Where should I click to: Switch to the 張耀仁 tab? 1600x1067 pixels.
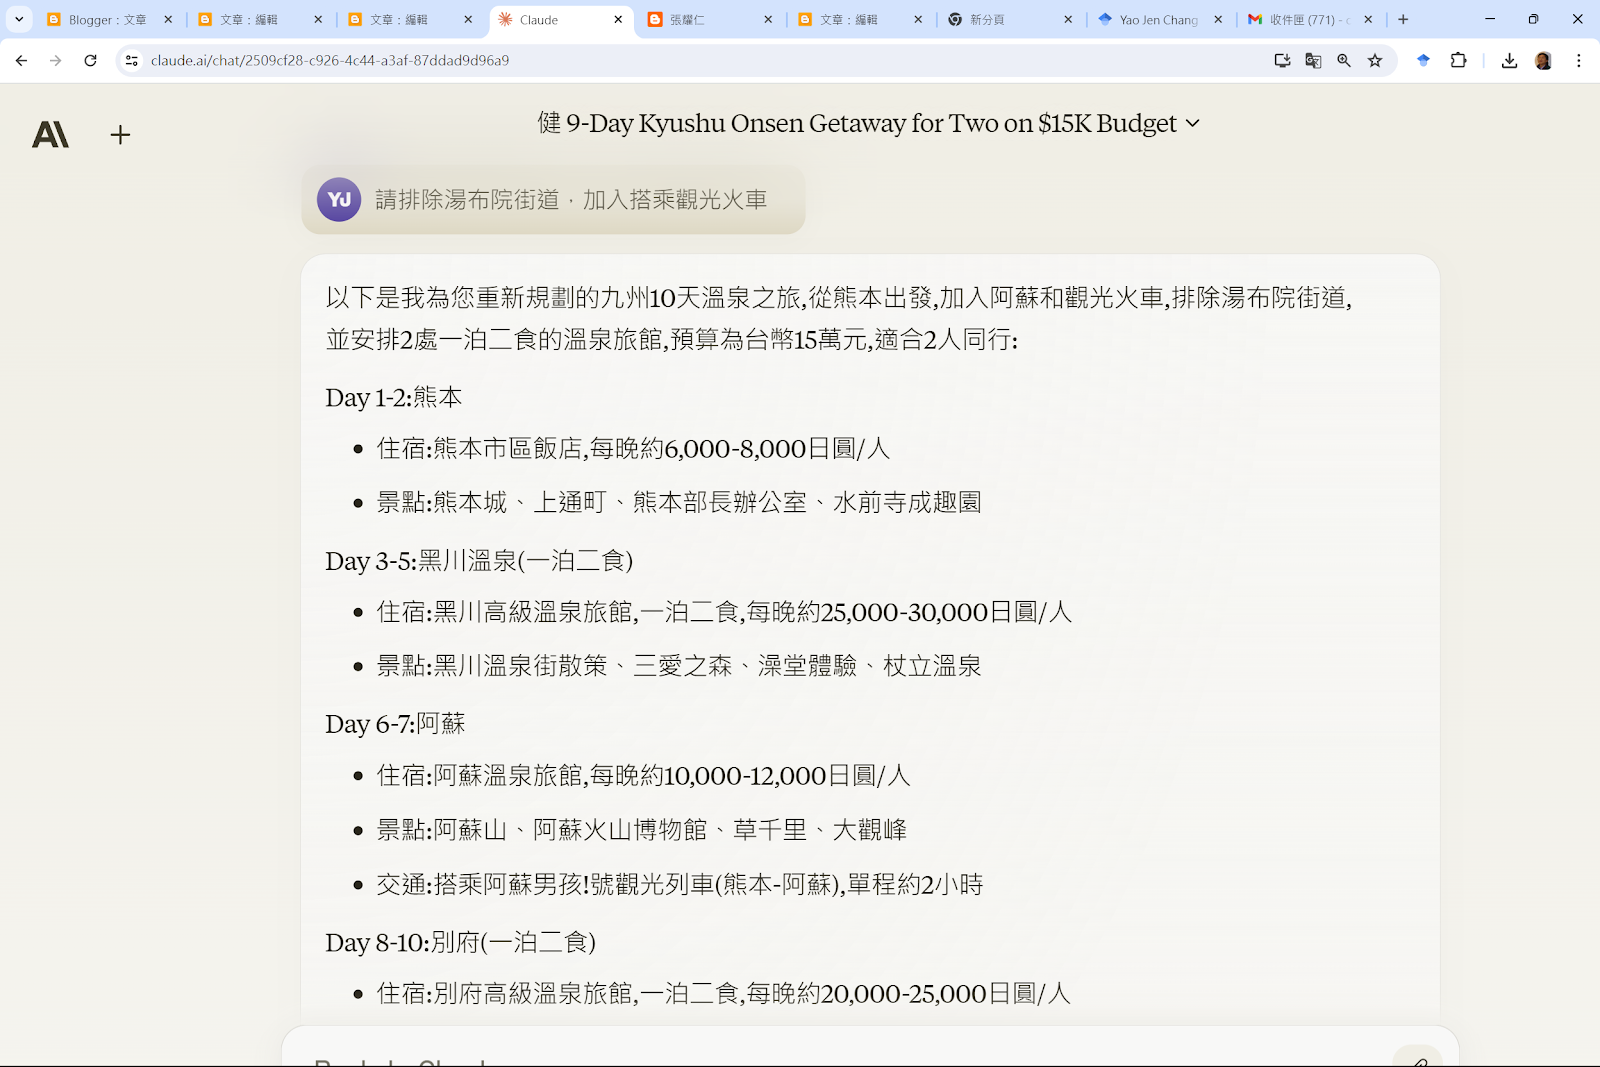tap(710, 19)
